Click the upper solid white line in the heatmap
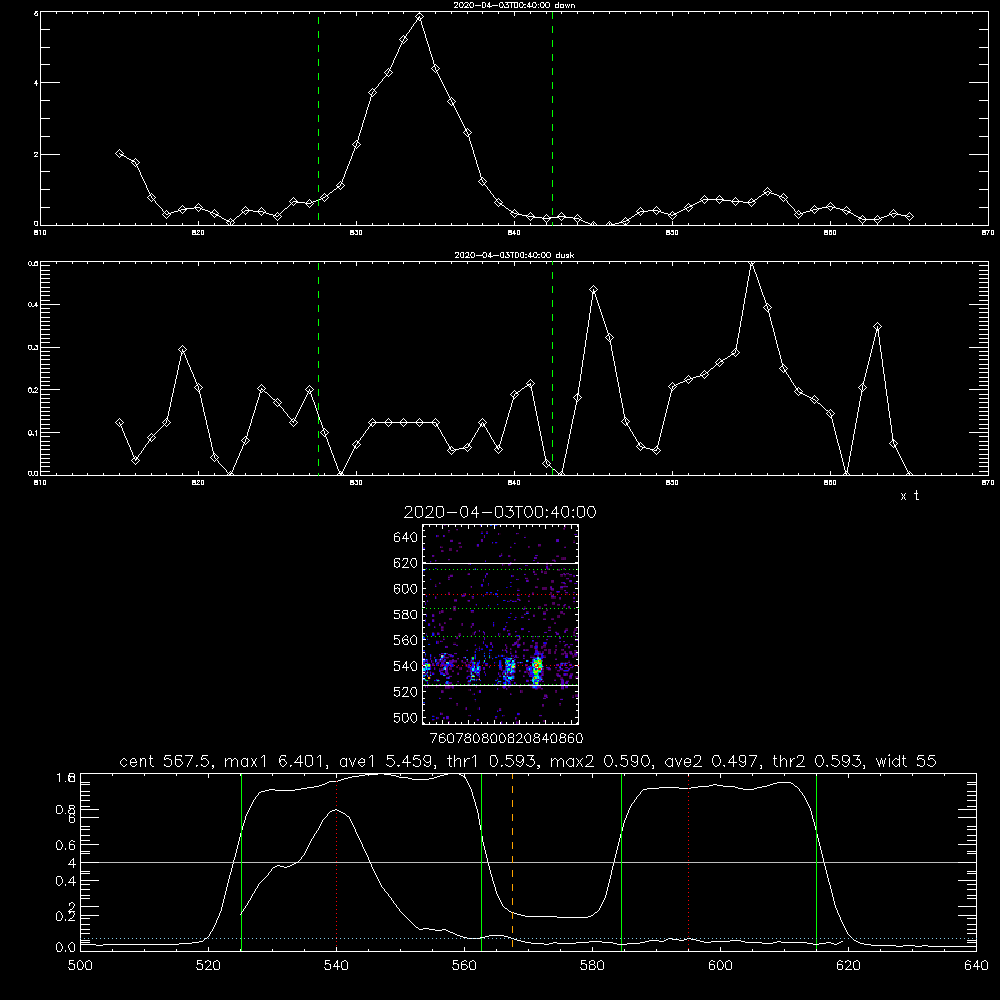The image size is (1000, 1000). tap(500, 563)
